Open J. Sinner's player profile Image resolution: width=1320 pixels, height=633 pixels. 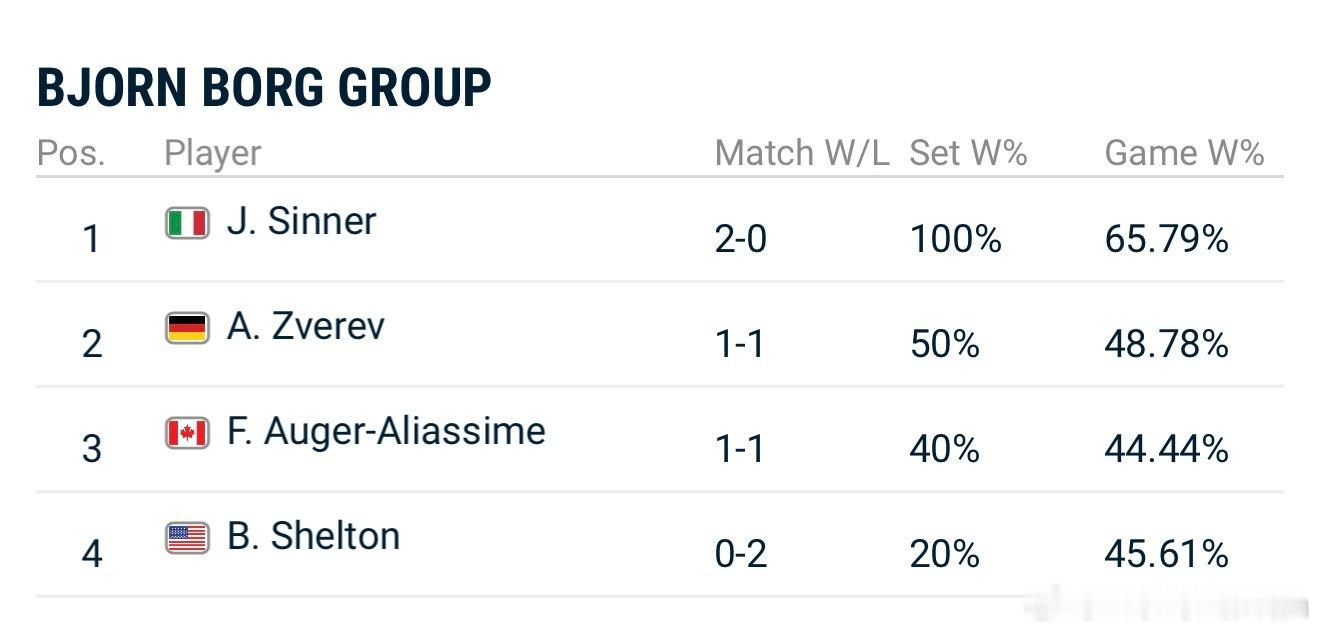(301, 221)
